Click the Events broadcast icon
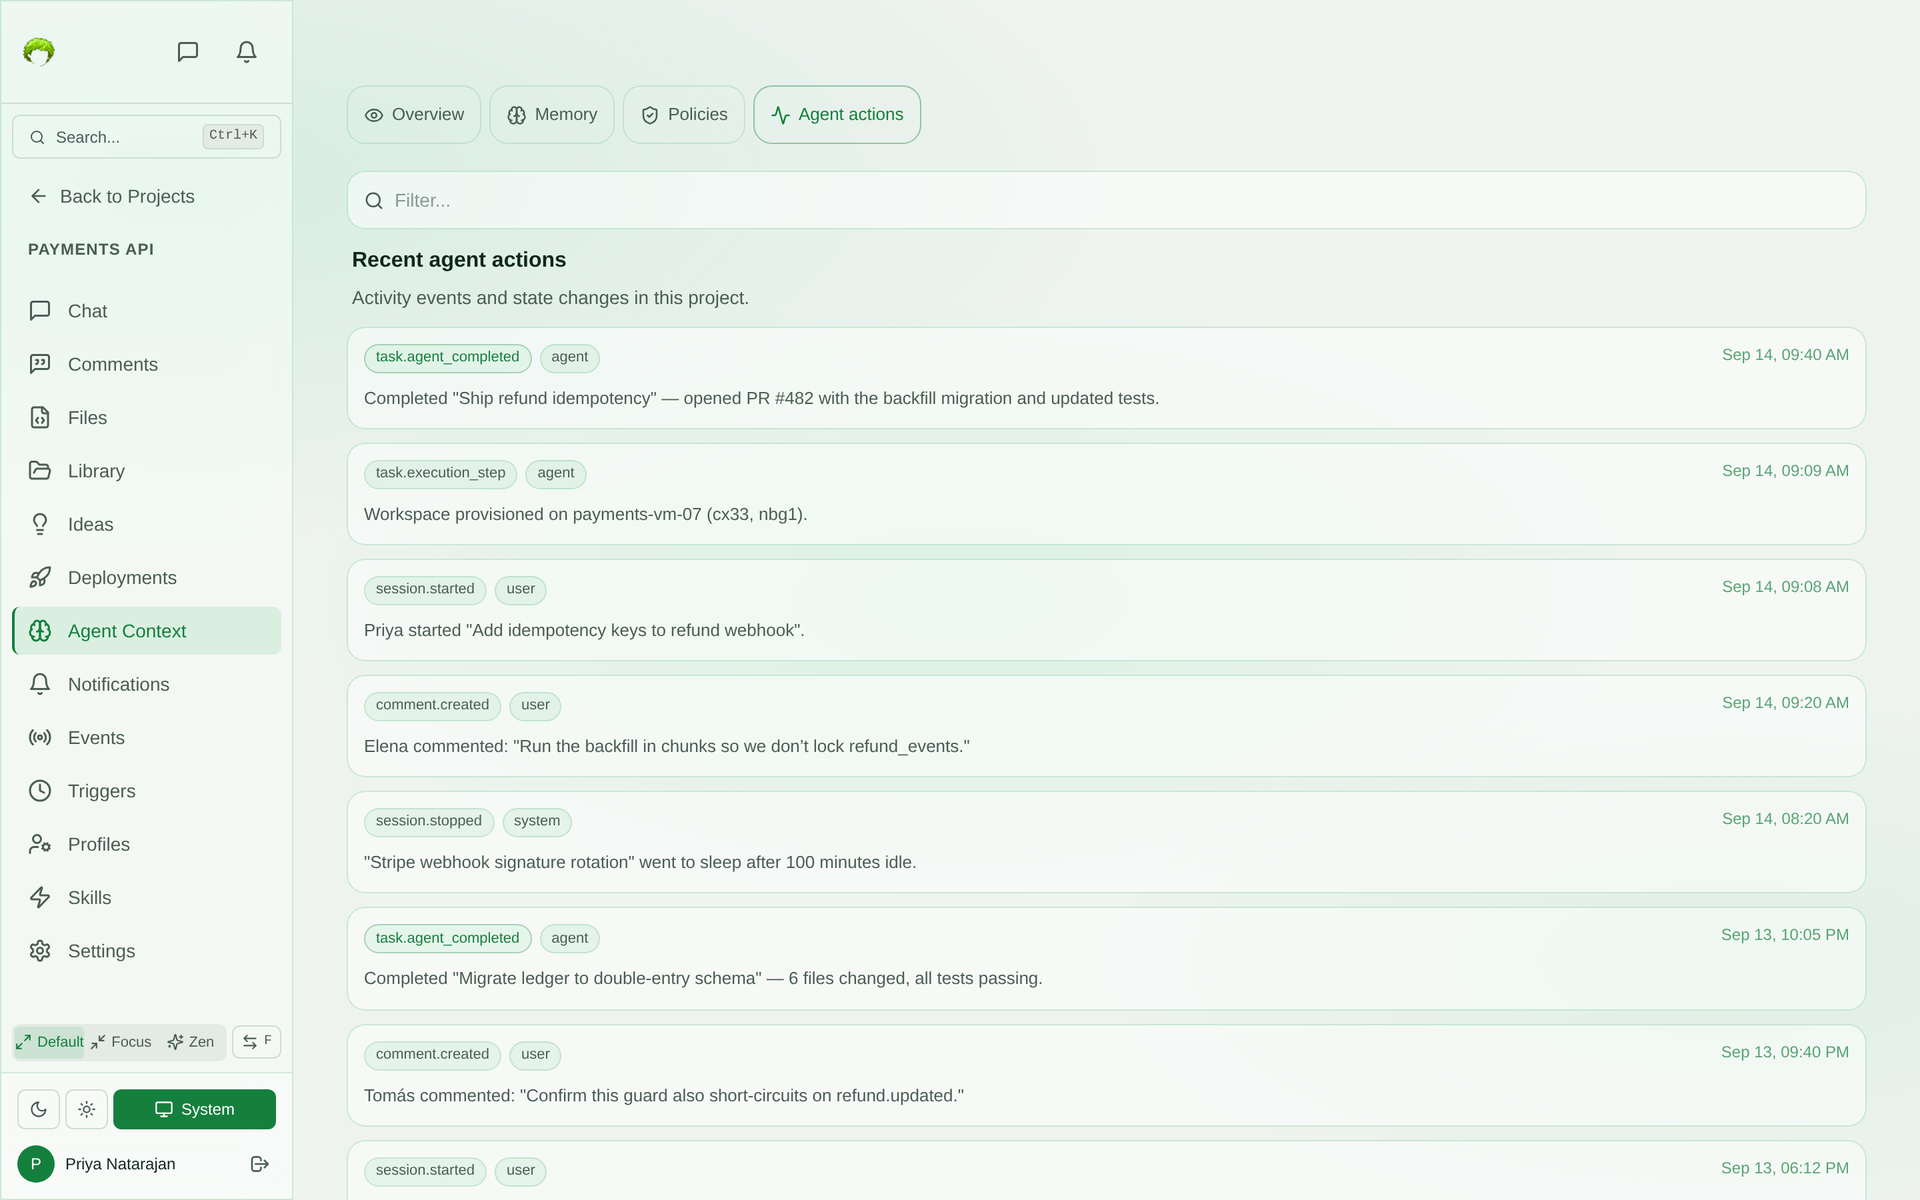The image size is (1920, 1200). (x=40, y=737)
